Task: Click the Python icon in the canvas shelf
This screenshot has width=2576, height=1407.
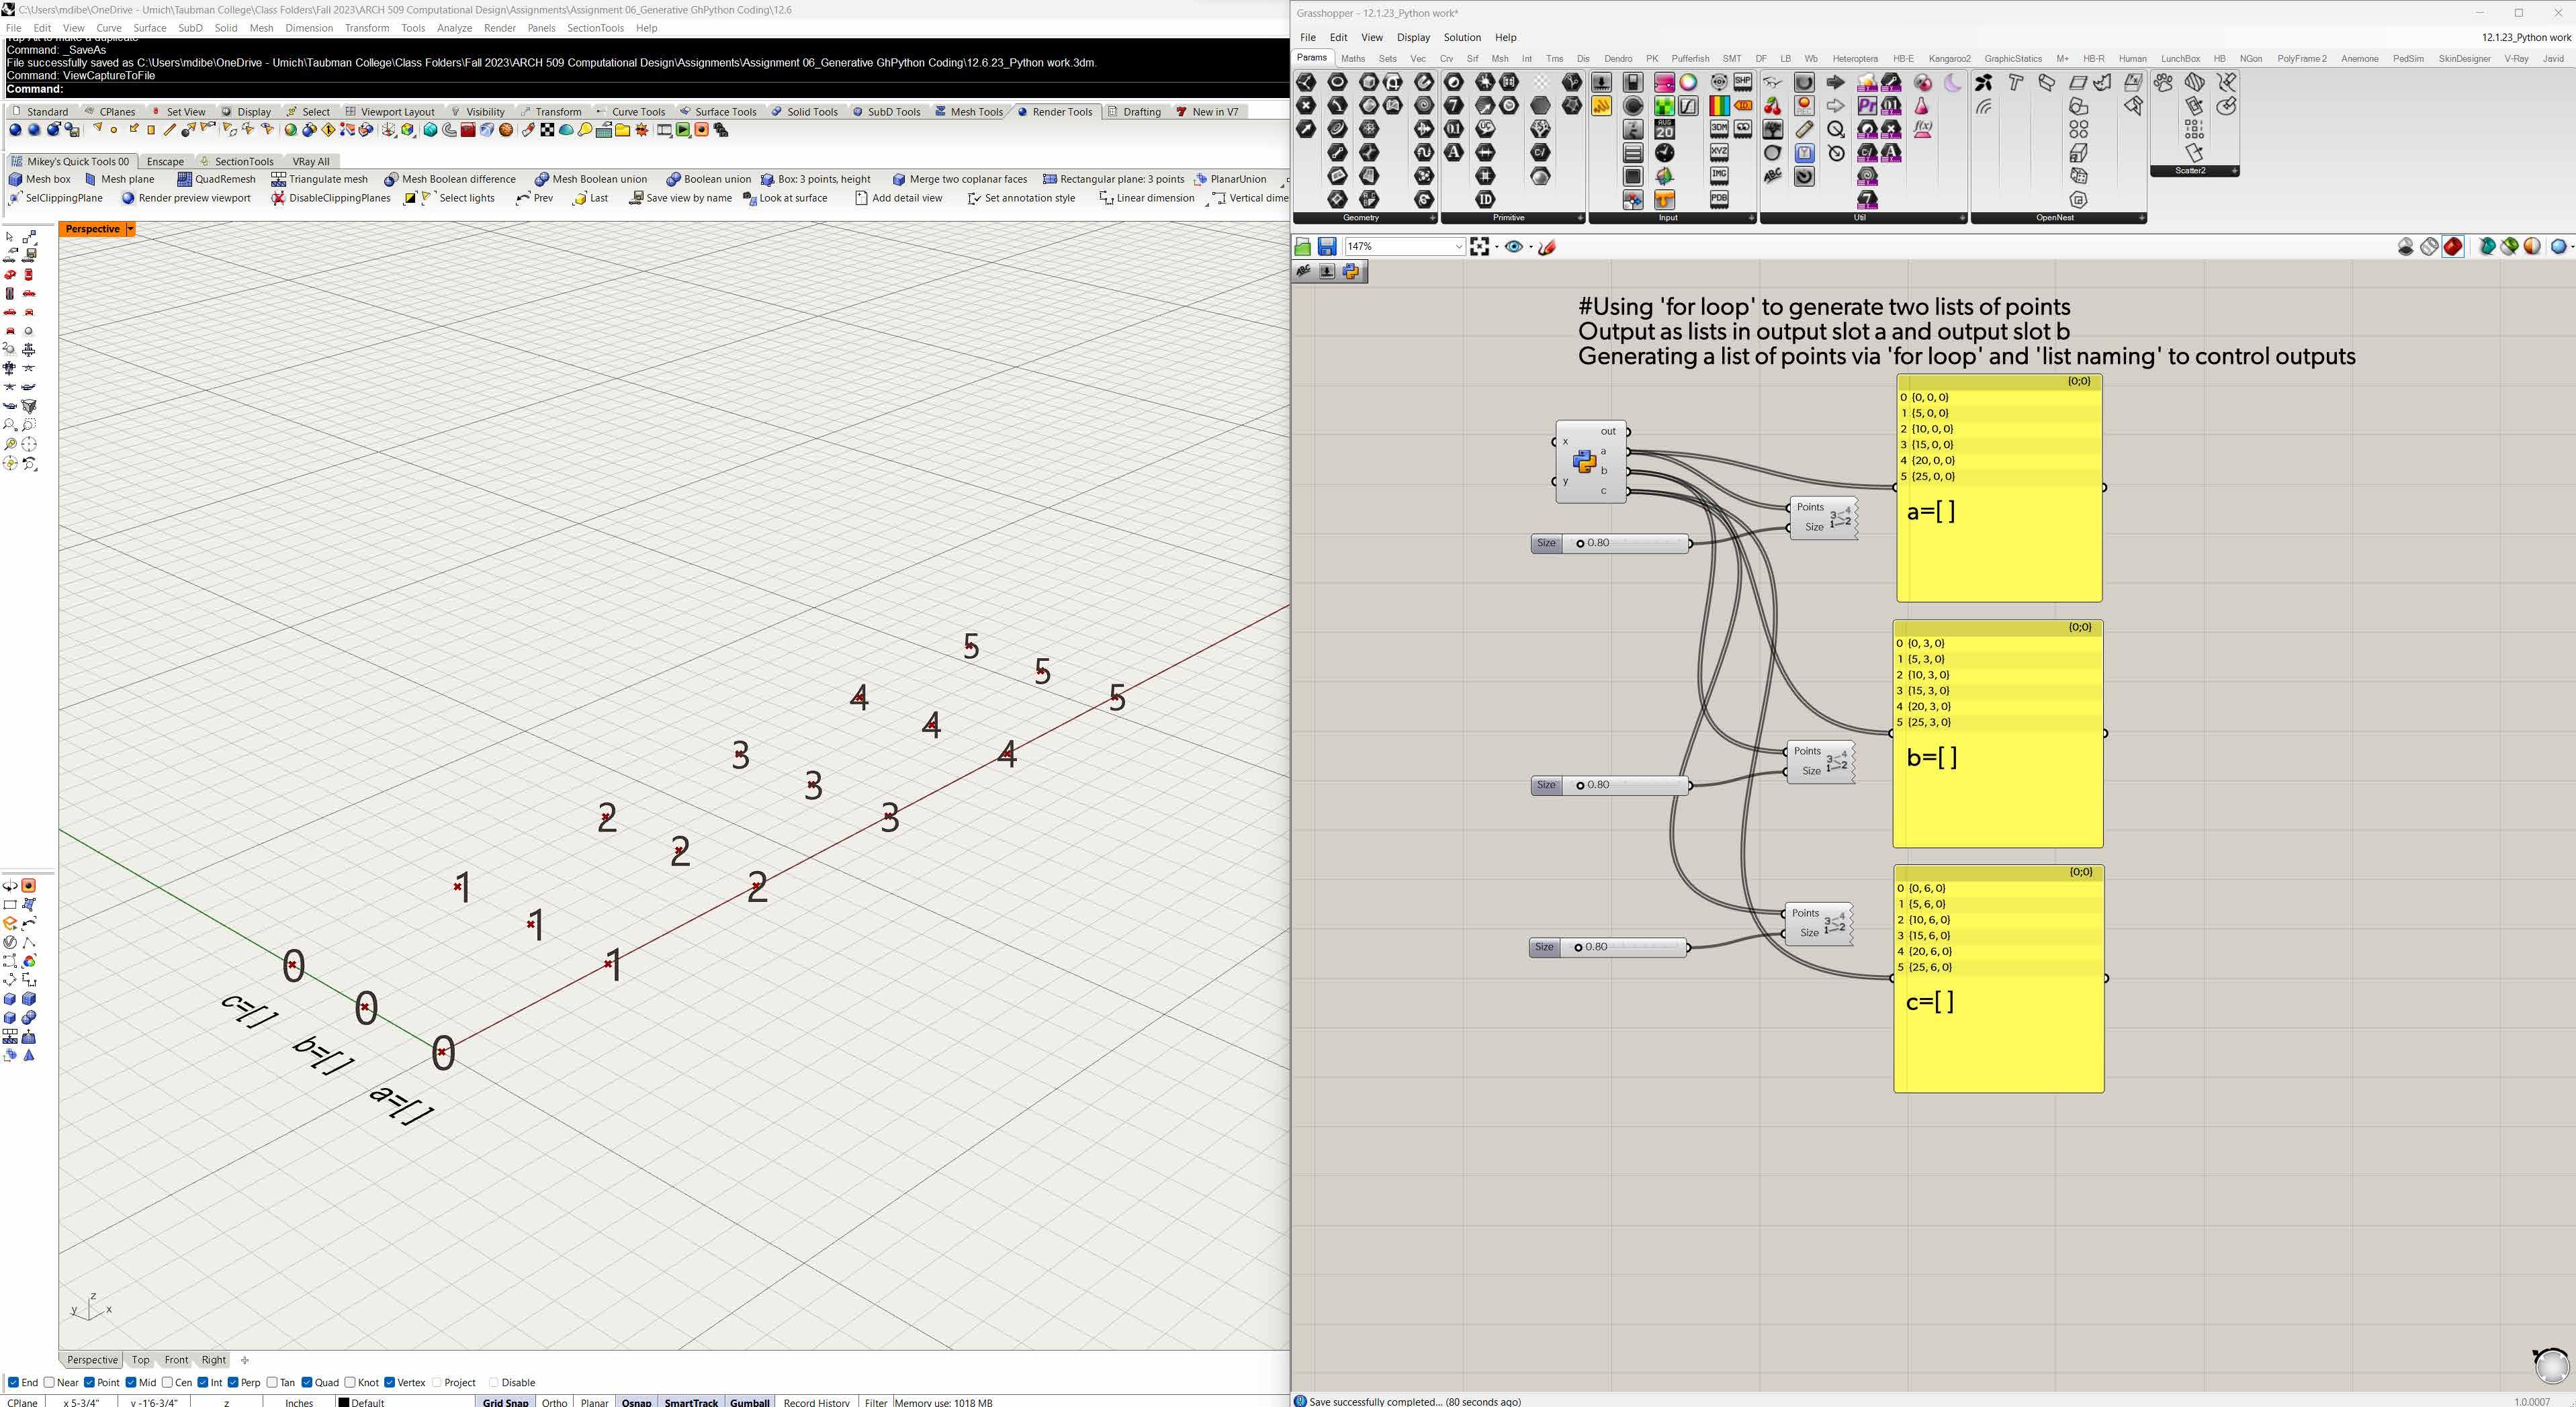Action: (x=1351, y=271)
